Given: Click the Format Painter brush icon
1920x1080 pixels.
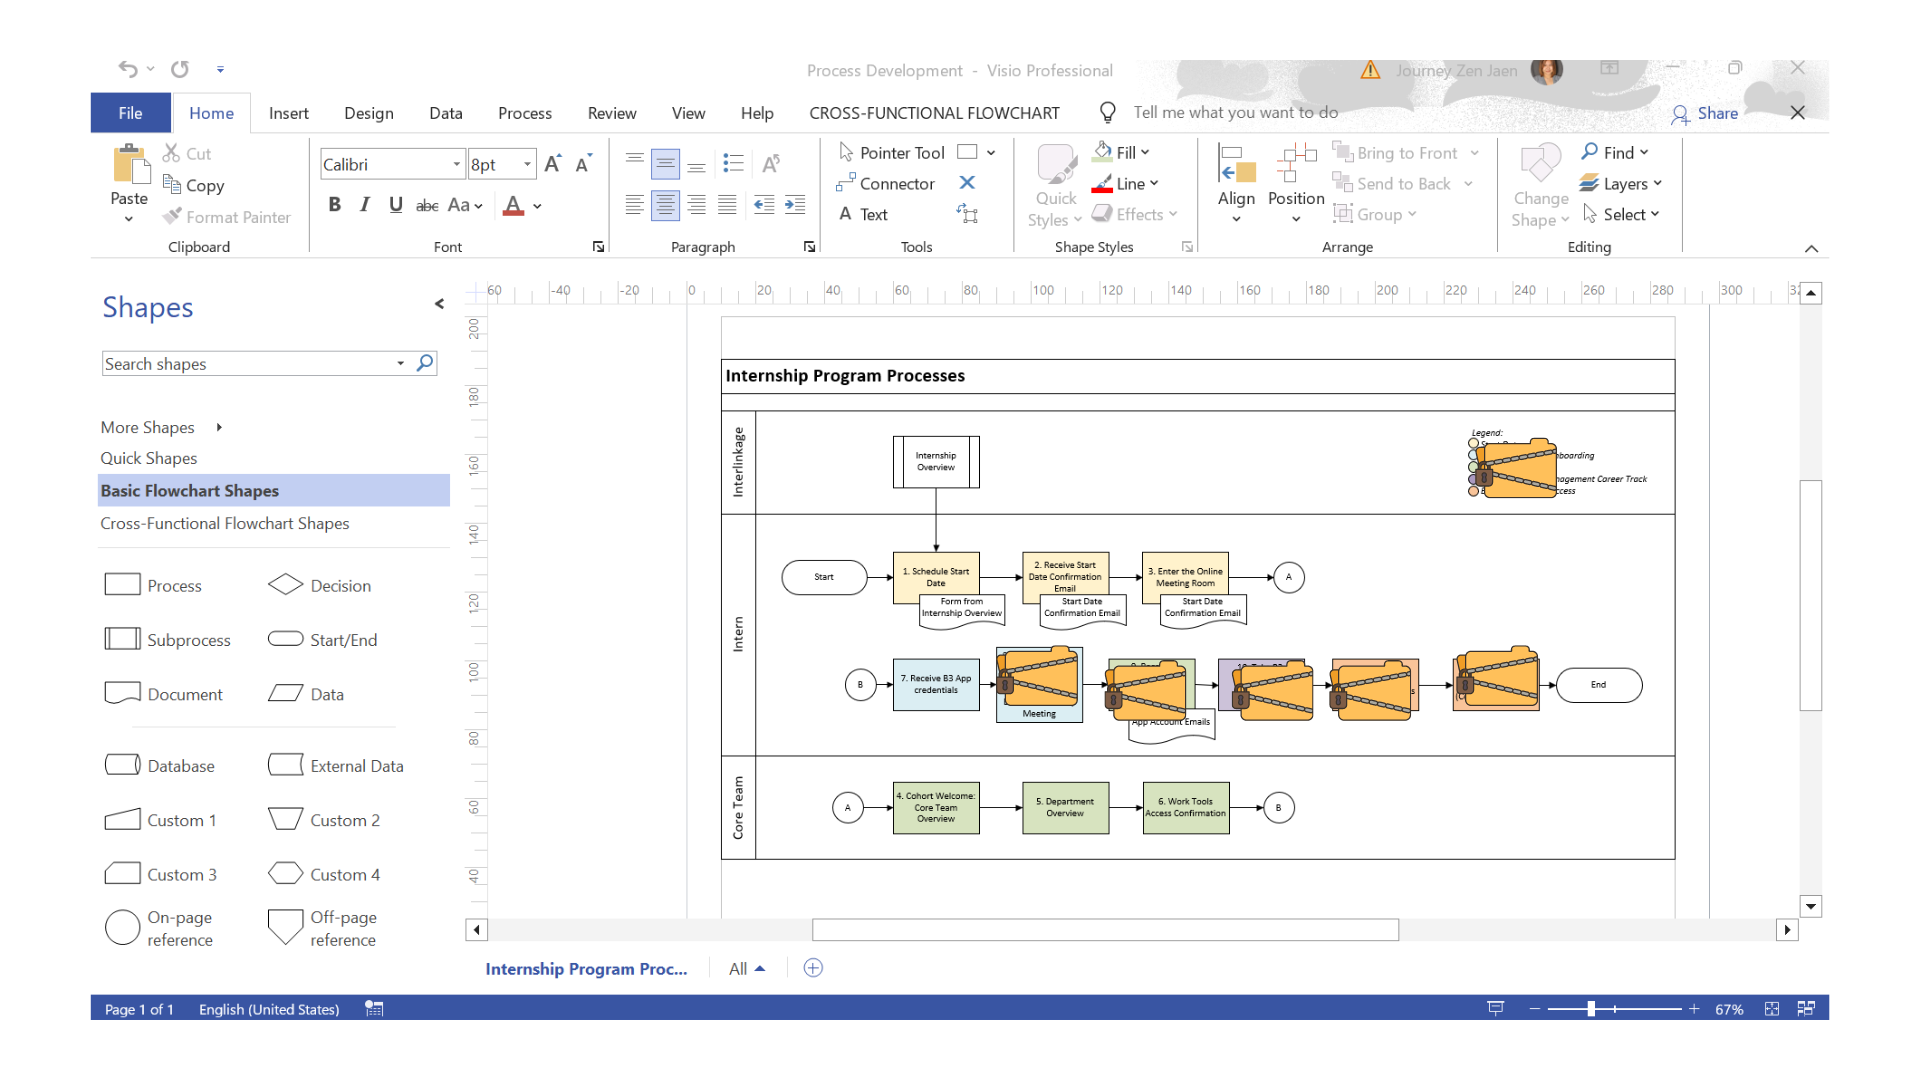Looking at the screenshot, I should coord(172,217).
